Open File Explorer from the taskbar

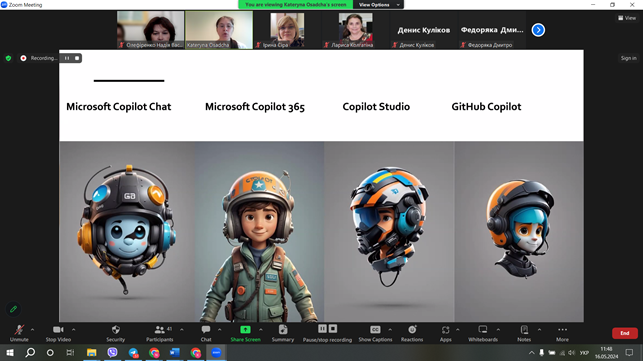pos(91,352)
